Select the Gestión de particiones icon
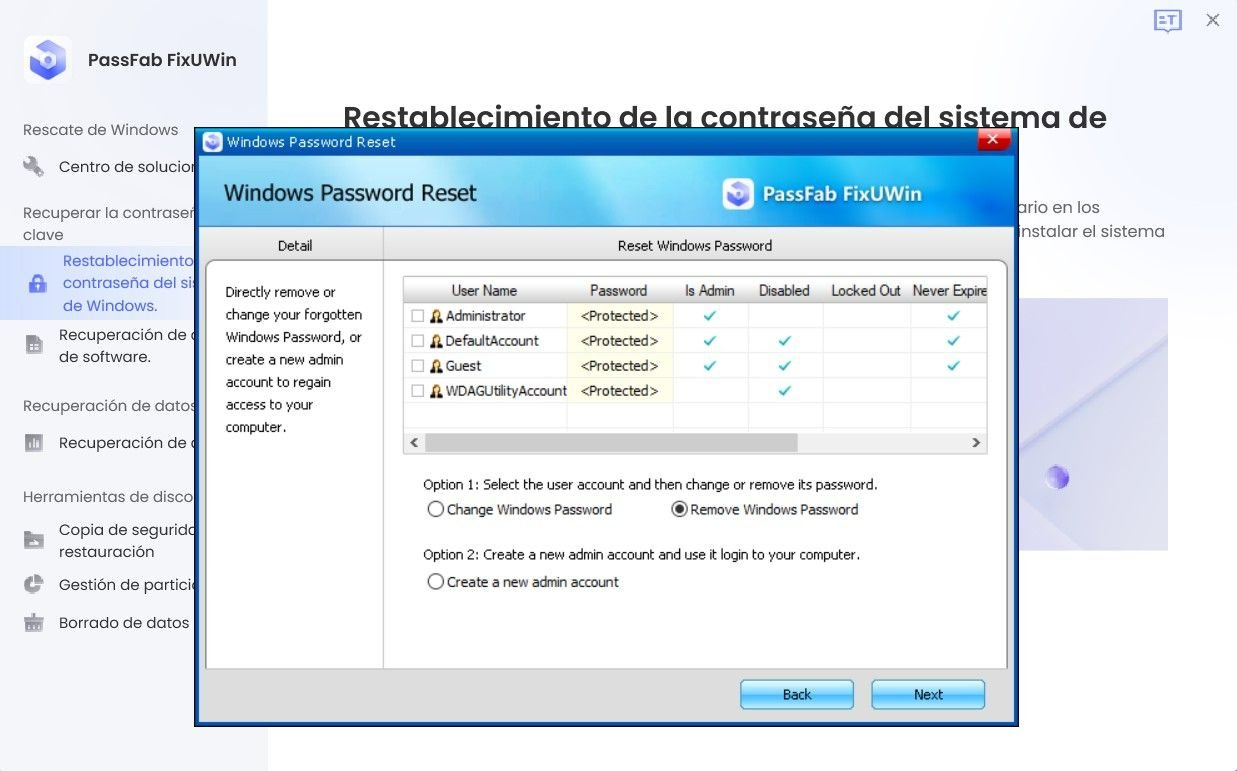Image resolution: width=1237 pixels, height=771 pixels. coord(34,584)
